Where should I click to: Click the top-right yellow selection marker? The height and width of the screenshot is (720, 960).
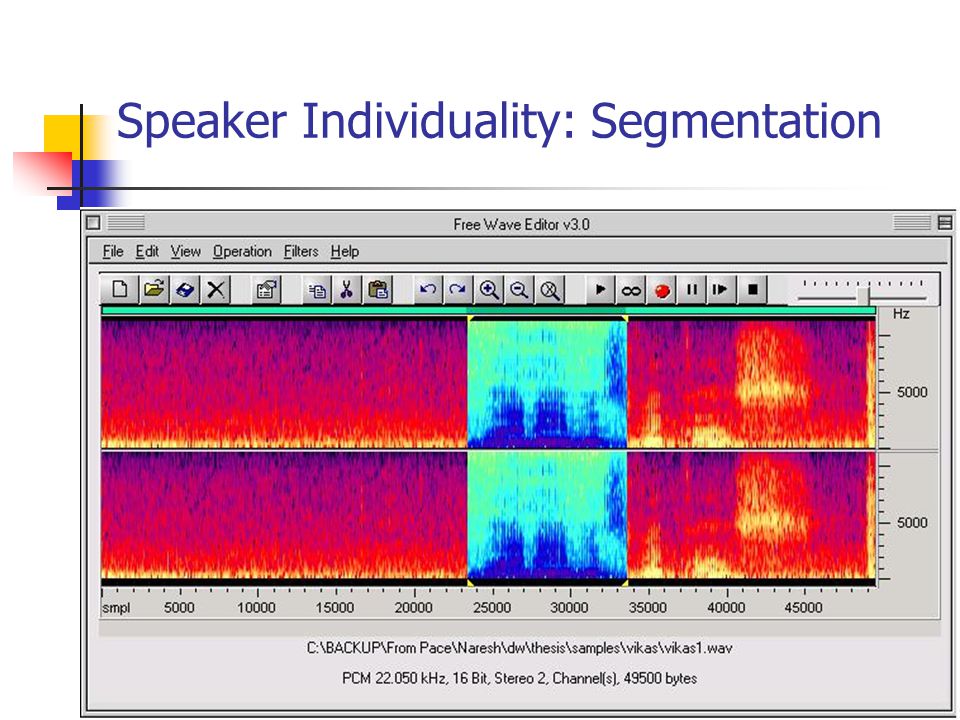(x=624, y=318)
